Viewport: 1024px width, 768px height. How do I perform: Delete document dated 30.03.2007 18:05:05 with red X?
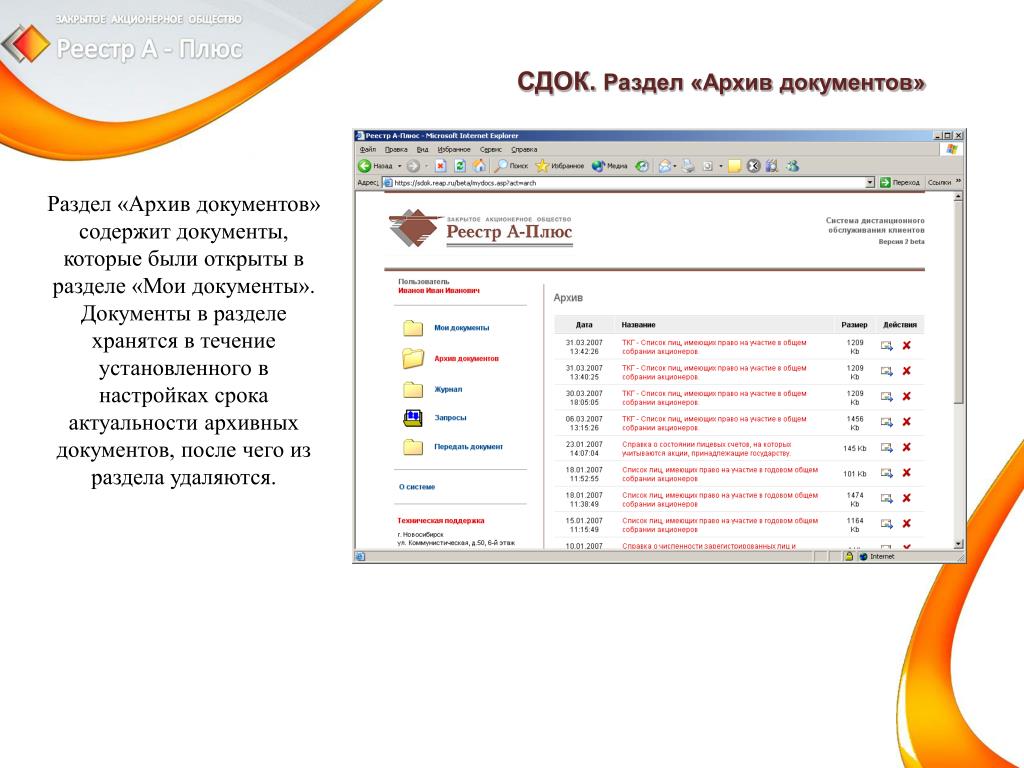906,396
